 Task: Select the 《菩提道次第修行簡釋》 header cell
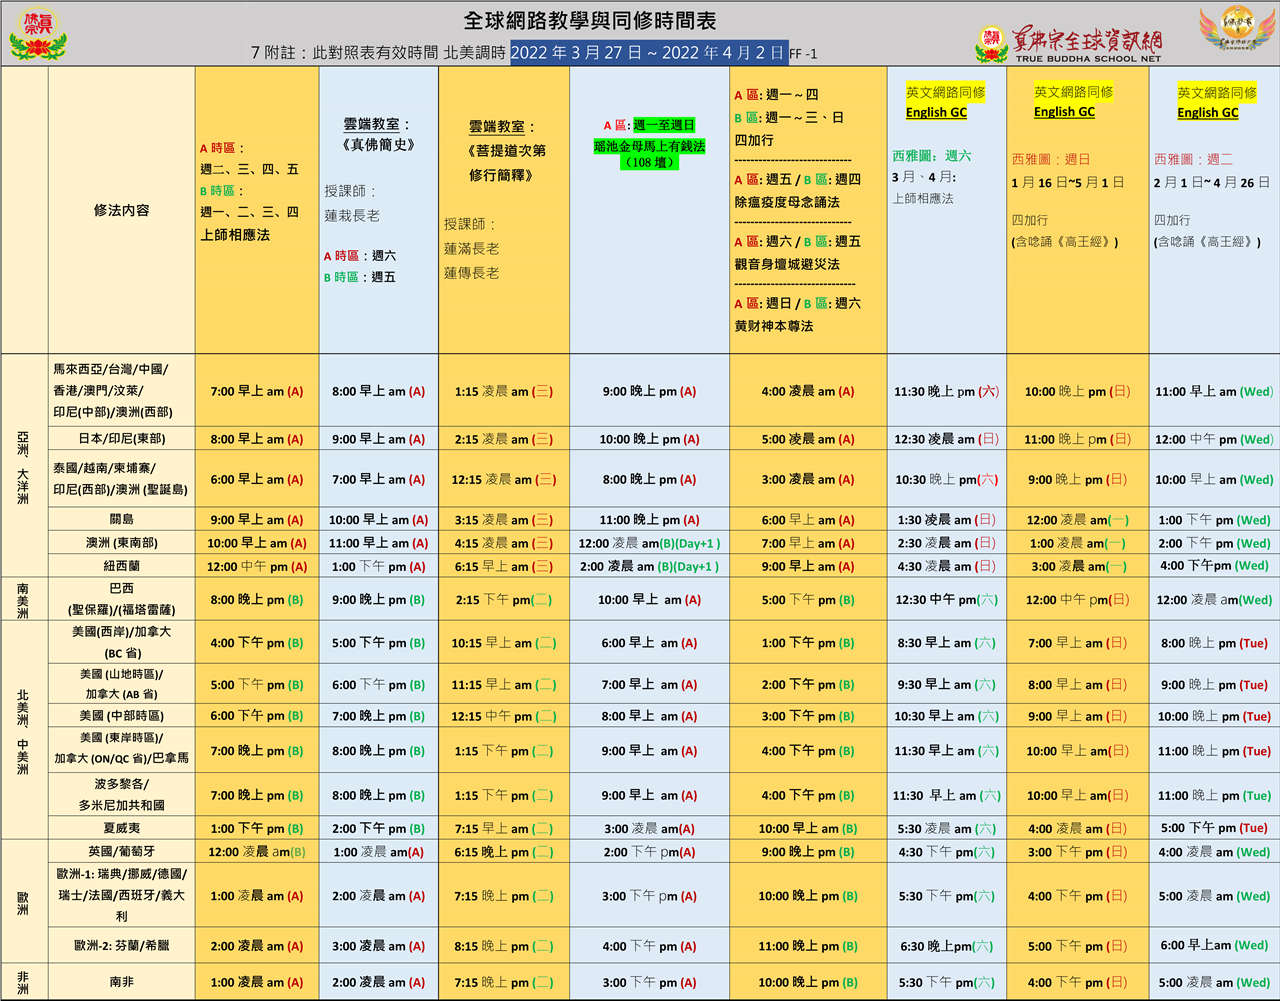(507, 162)
